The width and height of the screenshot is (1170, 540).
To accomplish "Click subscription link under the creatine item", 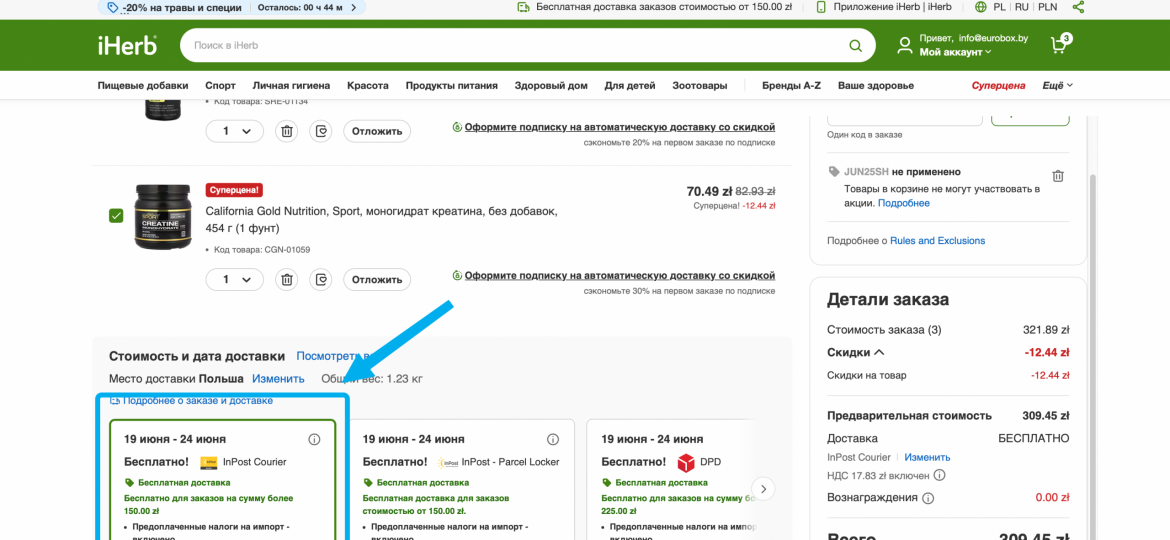I will click(619, 275).
